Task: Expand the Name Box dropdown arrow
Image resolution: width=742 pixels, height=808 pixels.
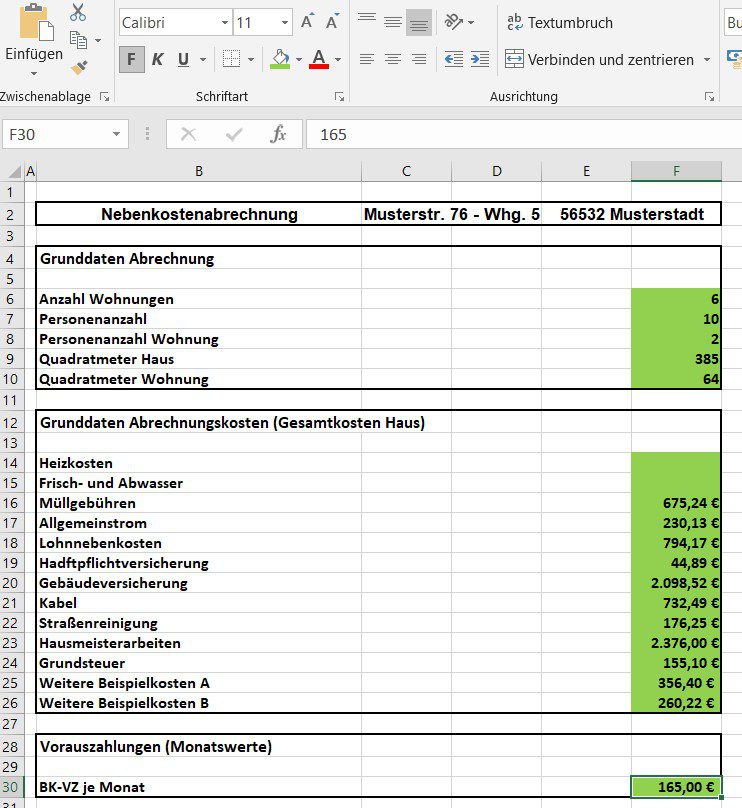Action: pos(117,134)
